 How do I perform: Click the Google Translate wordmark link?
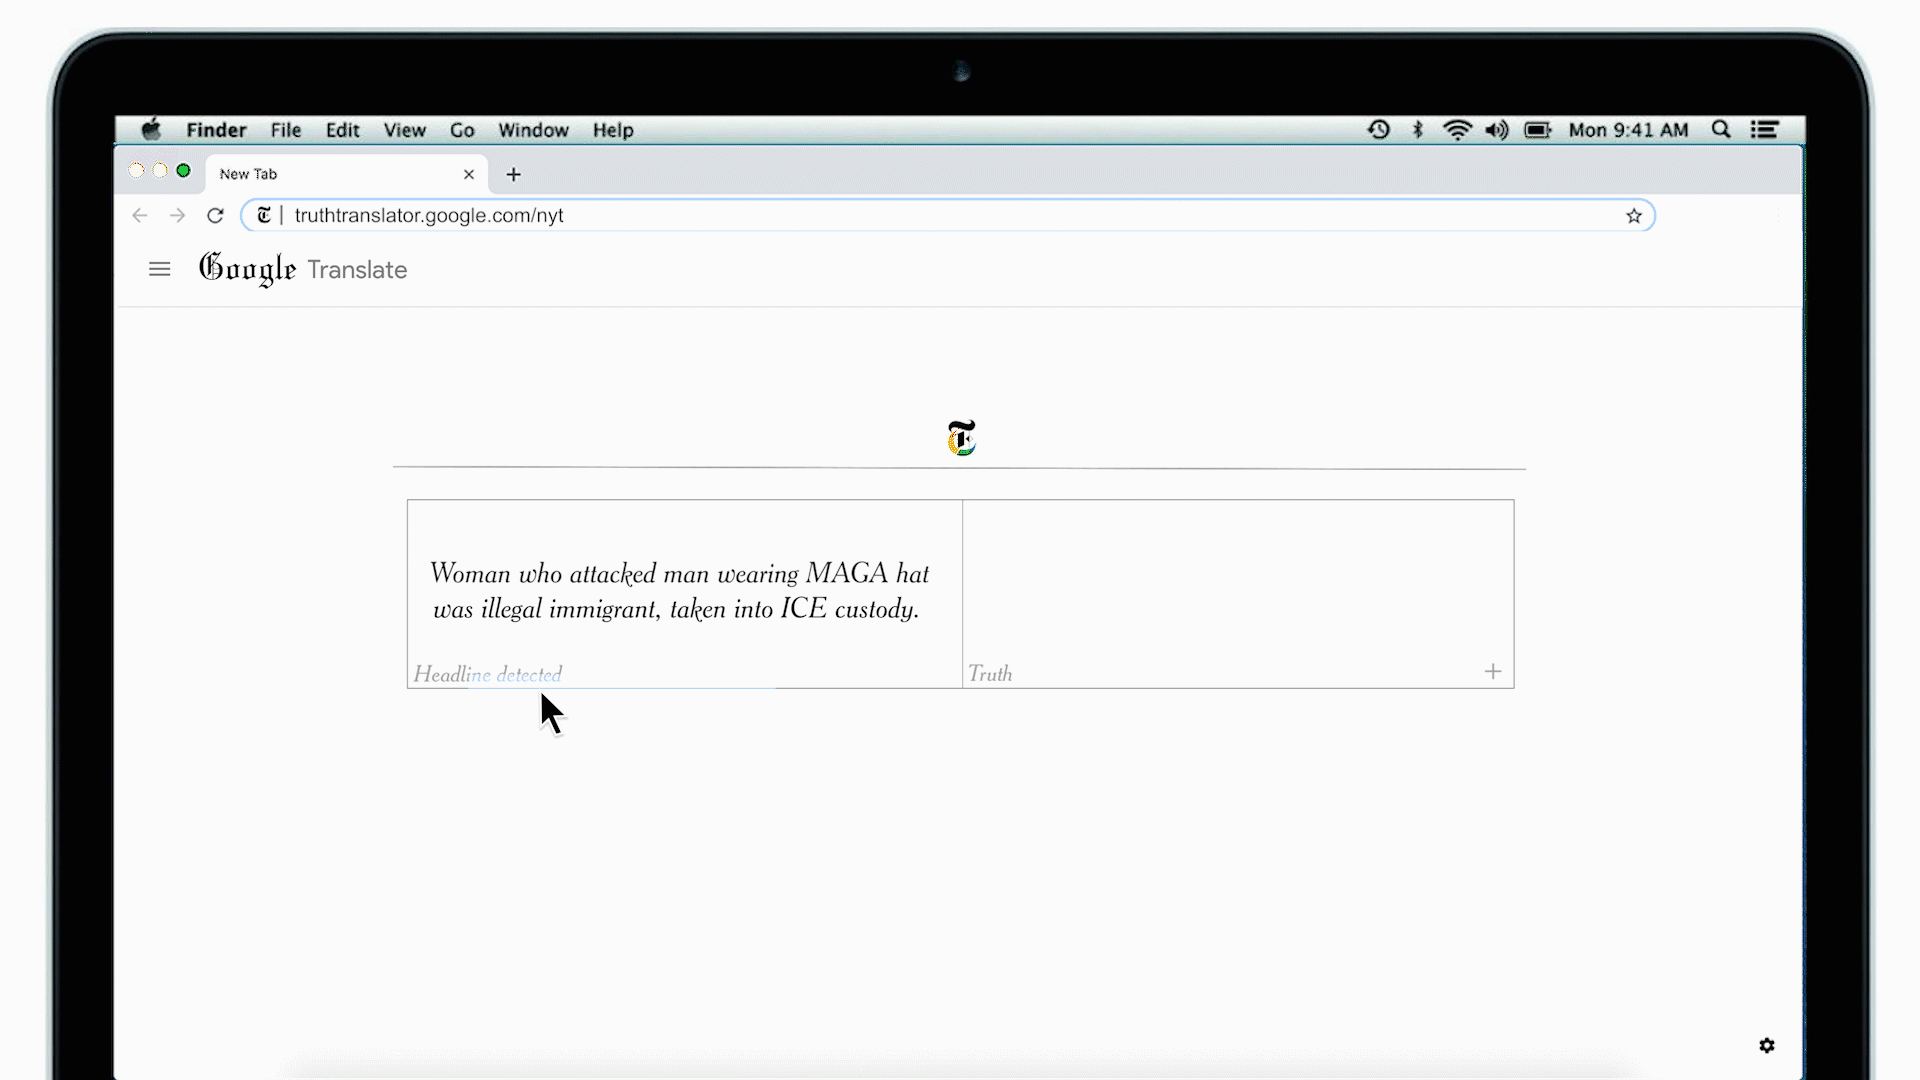coord(303,269)
